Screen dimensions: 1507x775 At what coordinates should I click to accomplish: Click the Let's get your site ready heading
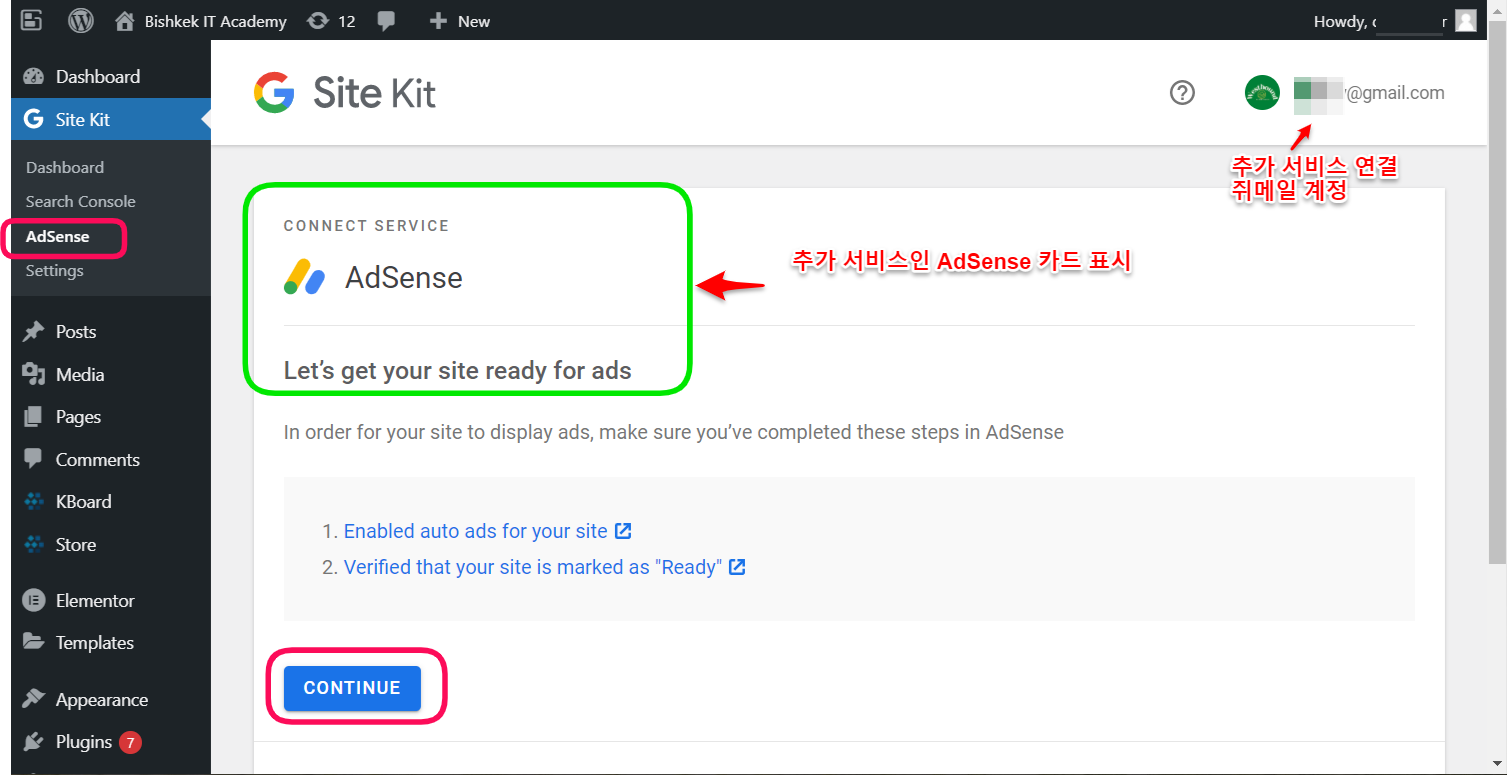click(458, 371)
